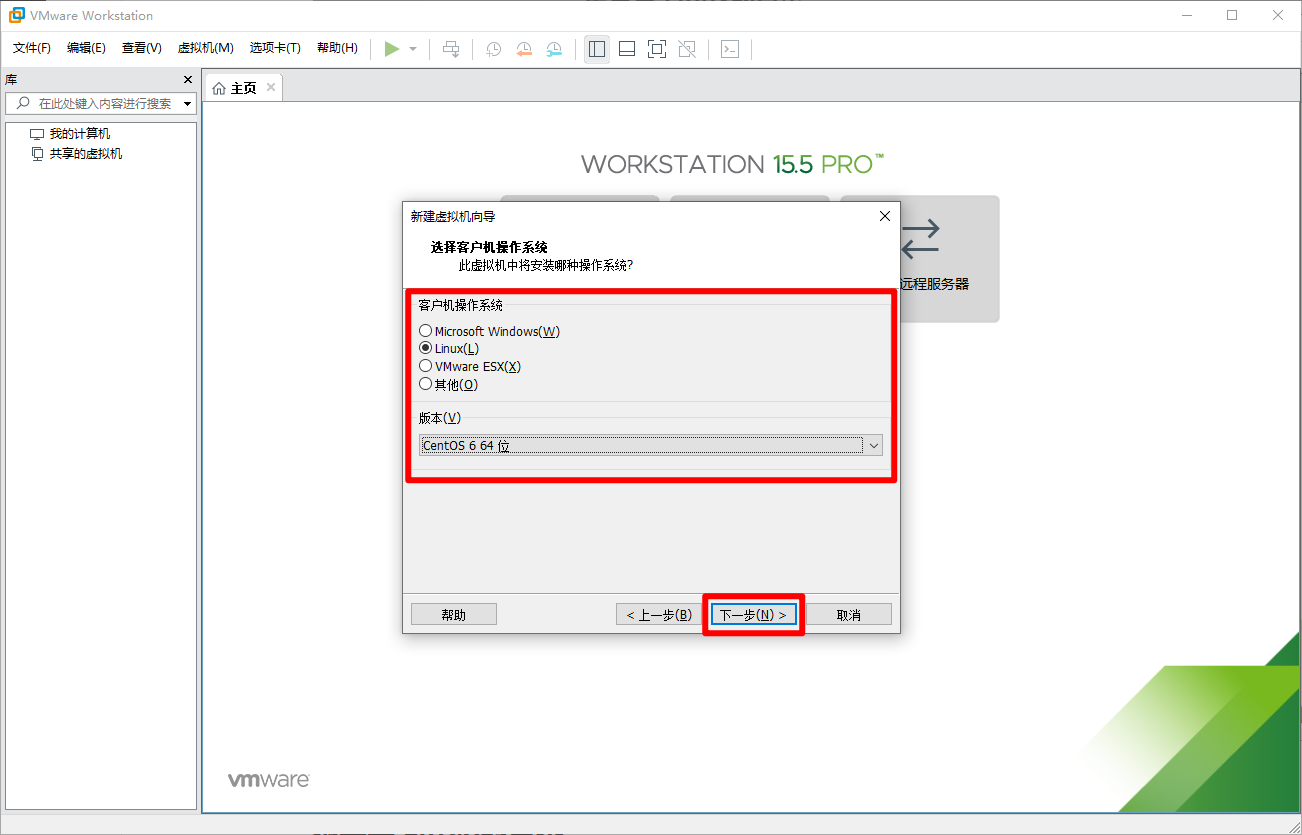Toggle the show library sidebar icon
This screenshot has height=835, width=1302.
tap(597, 49)
